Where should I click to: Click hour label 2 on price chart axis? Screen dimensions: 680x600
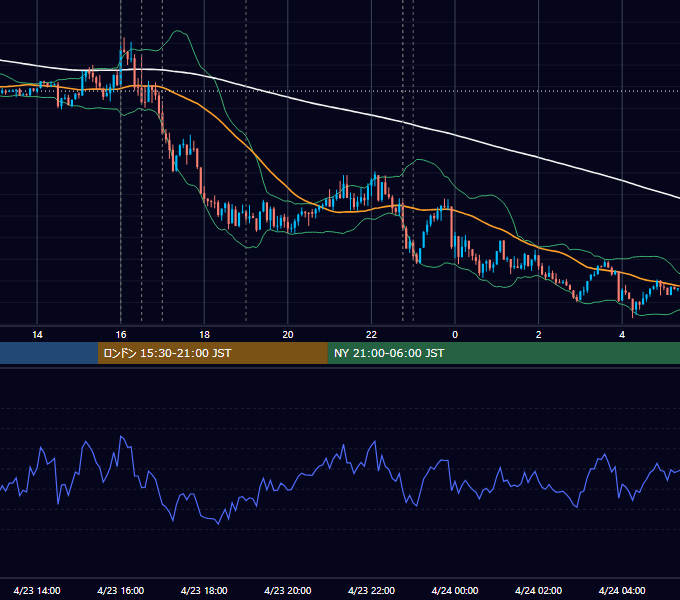click(539, 335)
